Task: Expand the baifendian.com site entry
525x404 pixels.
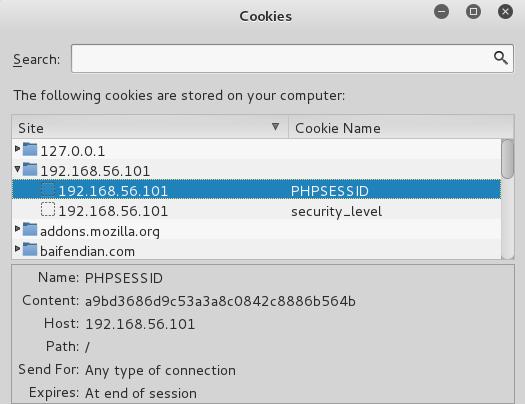Action: coord(17,249)
